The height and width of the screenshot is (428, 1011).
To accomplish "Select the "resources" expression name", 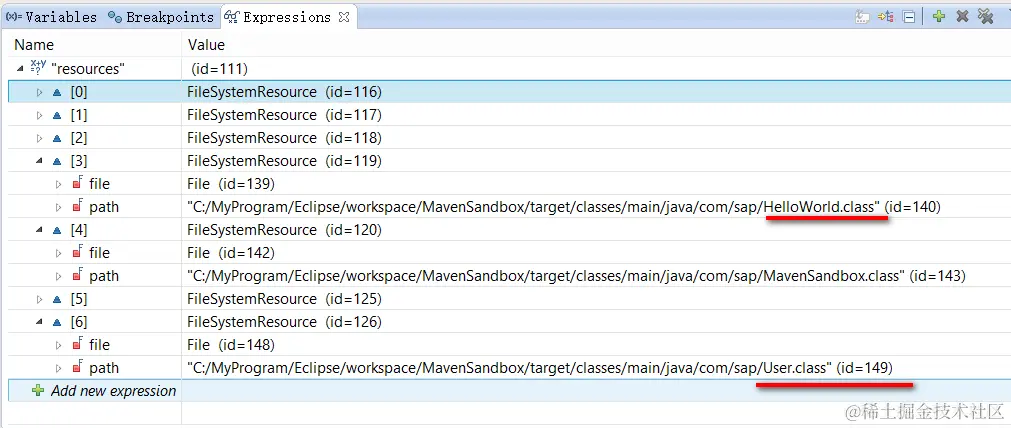I will 88,69.
